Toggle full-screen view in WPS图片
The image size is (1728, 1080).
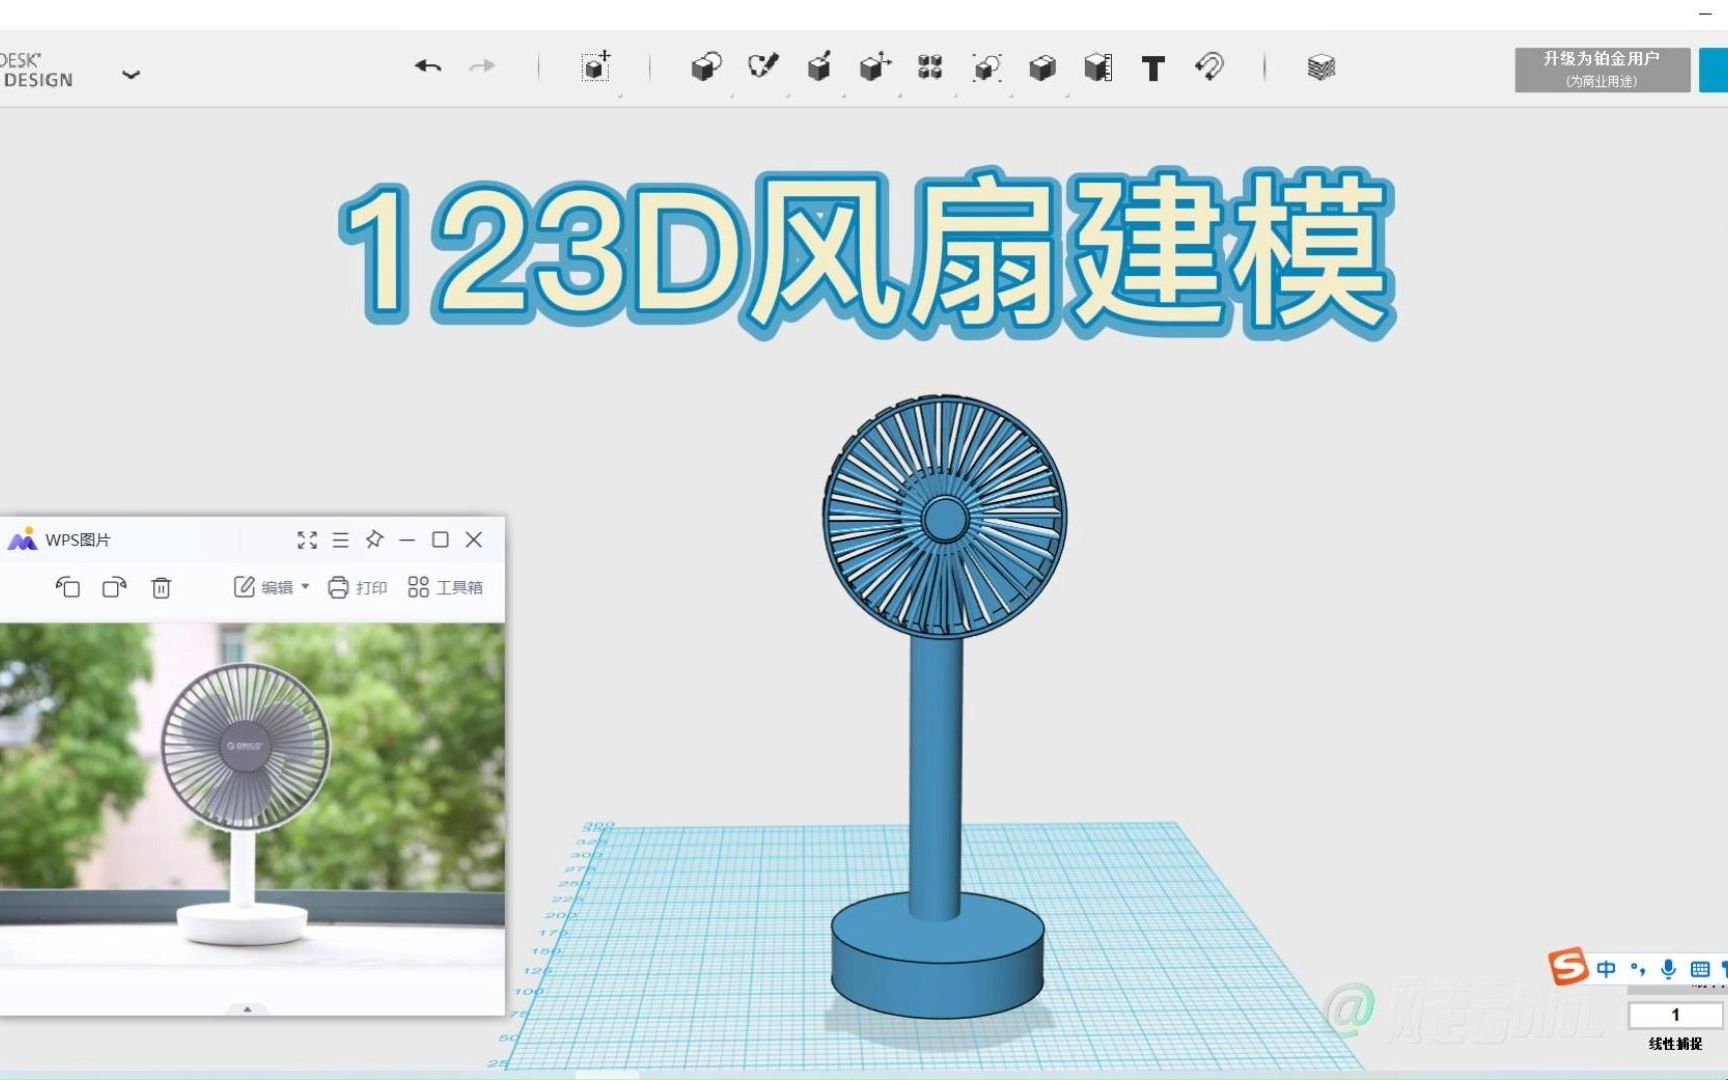[x=307, y=540]
